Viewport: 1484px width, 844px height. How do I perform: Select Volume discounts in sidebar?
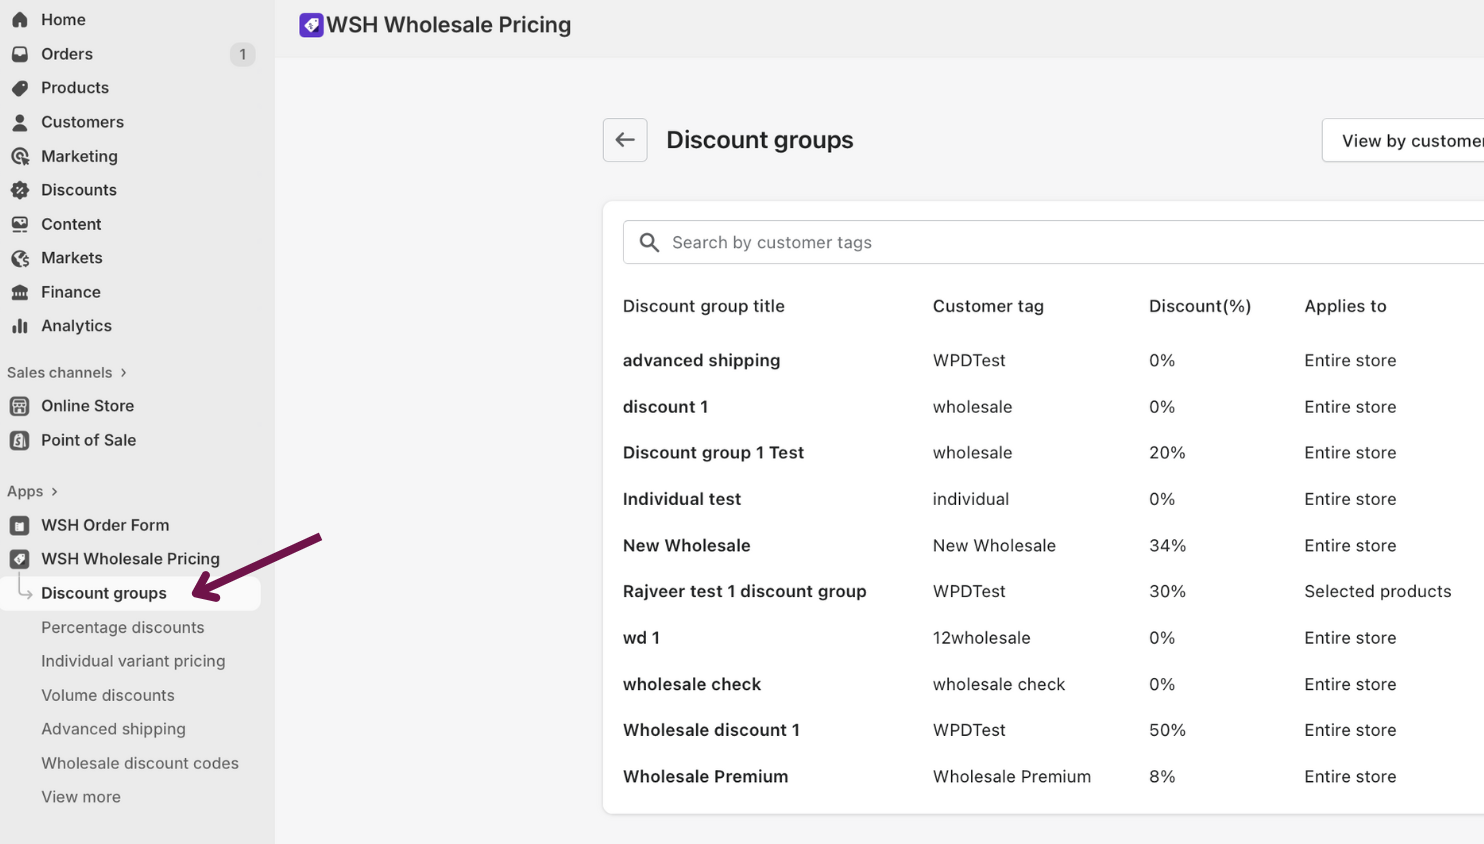click(x=107, y=695)
